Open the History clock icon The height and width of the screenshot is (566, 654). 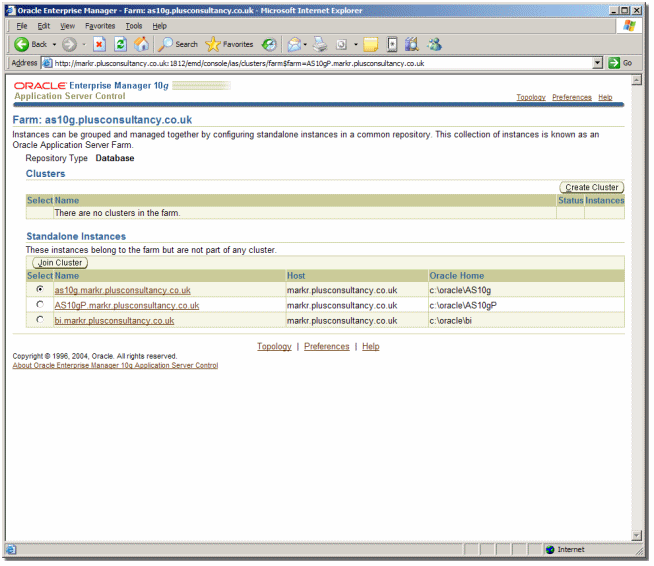point(269,44)
